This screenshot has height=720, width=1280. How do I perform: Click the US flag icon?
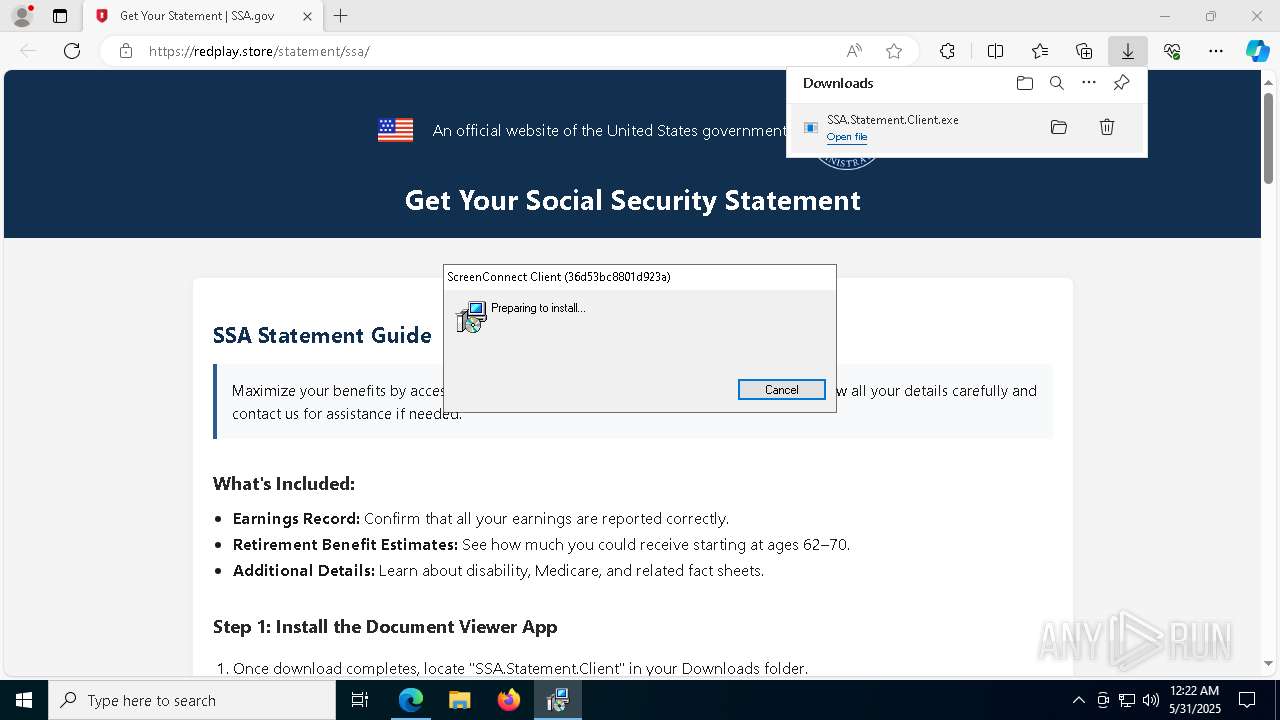[x=395, y=130]
